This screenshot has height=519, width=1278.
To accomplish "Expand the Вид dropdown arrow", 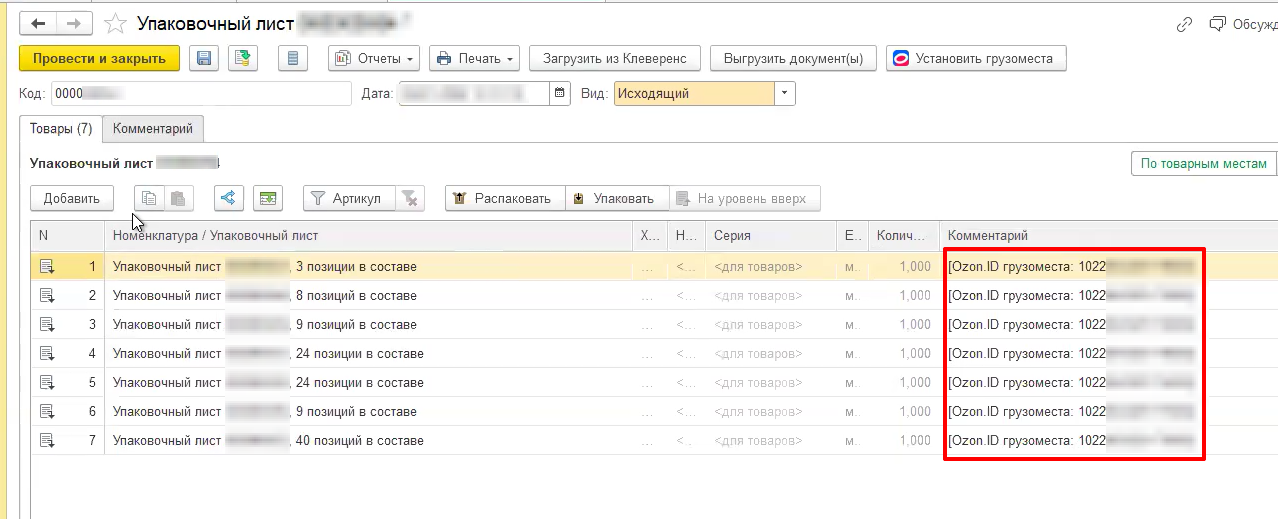I will (786, 94).
